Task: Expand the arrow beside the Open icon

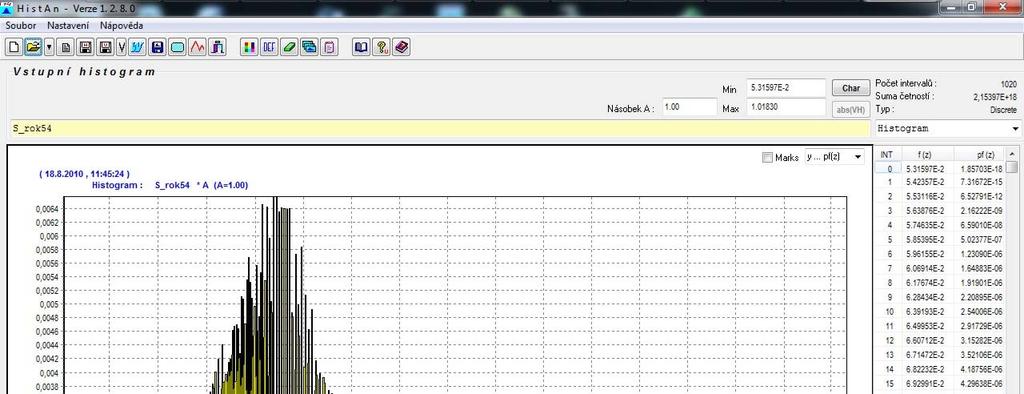Action: (x=48, y=47)
